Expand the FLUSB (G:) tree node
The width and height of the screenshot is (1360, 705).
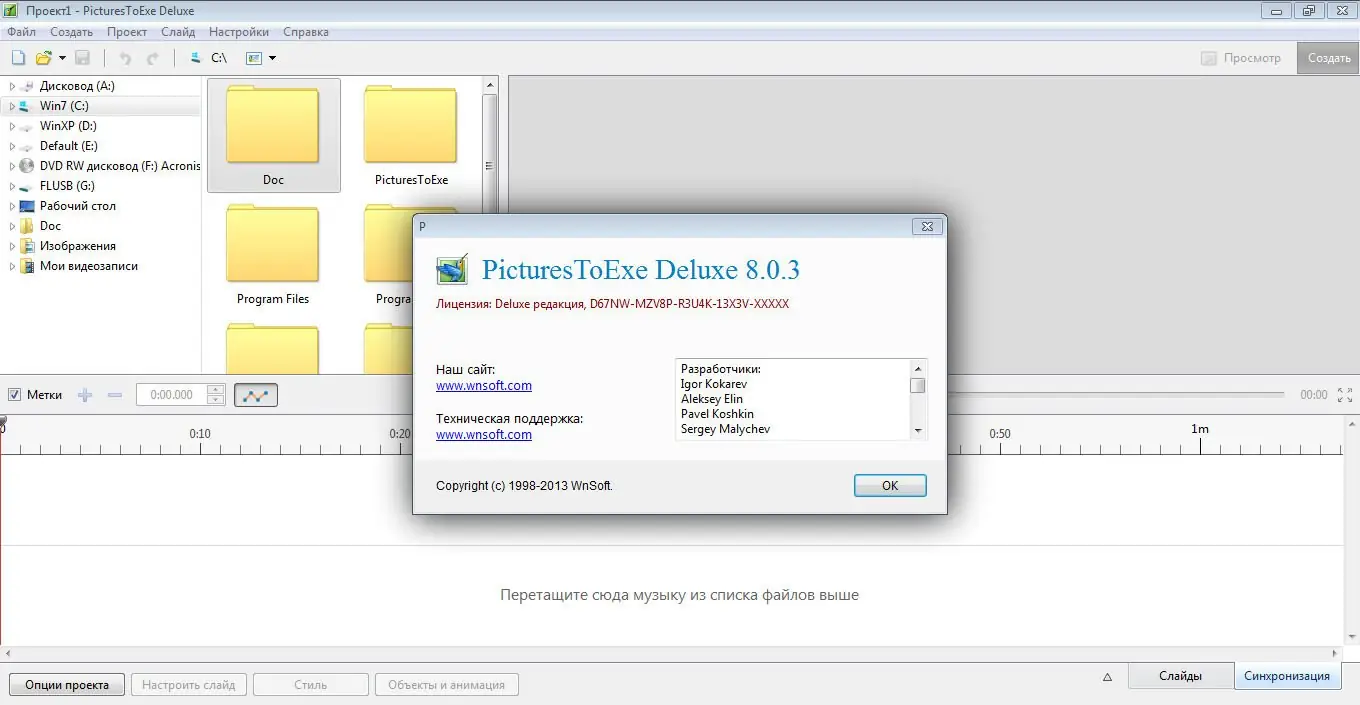tap(12, 186)
